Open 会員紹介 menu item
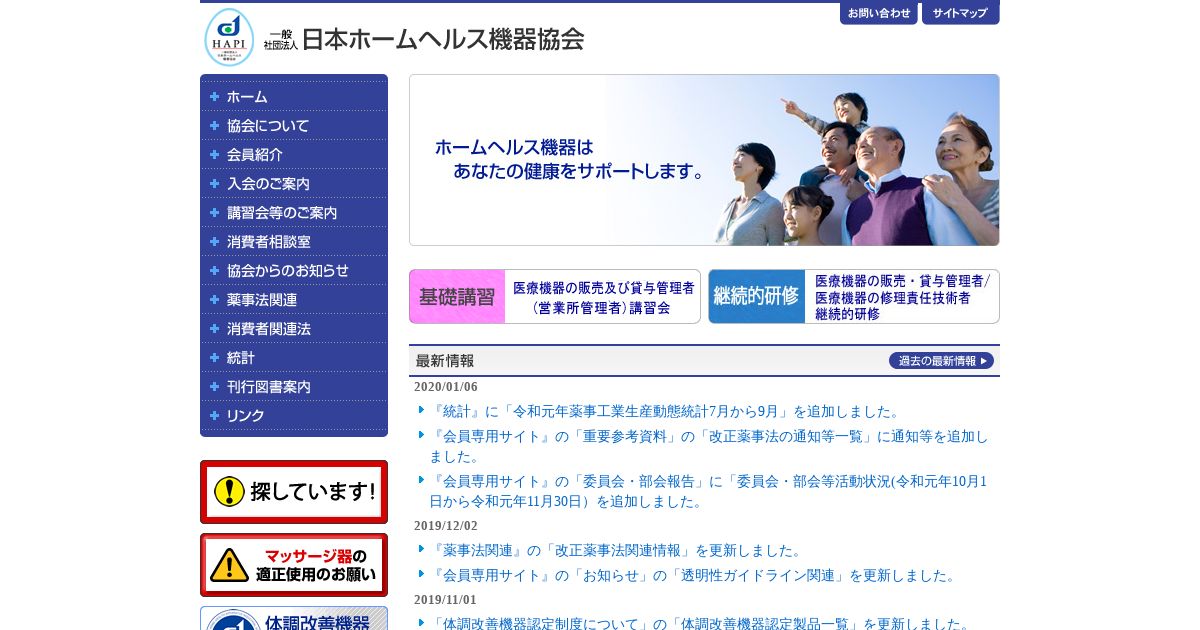Screen dimensions: 1200x630 (x=294, y=155)
